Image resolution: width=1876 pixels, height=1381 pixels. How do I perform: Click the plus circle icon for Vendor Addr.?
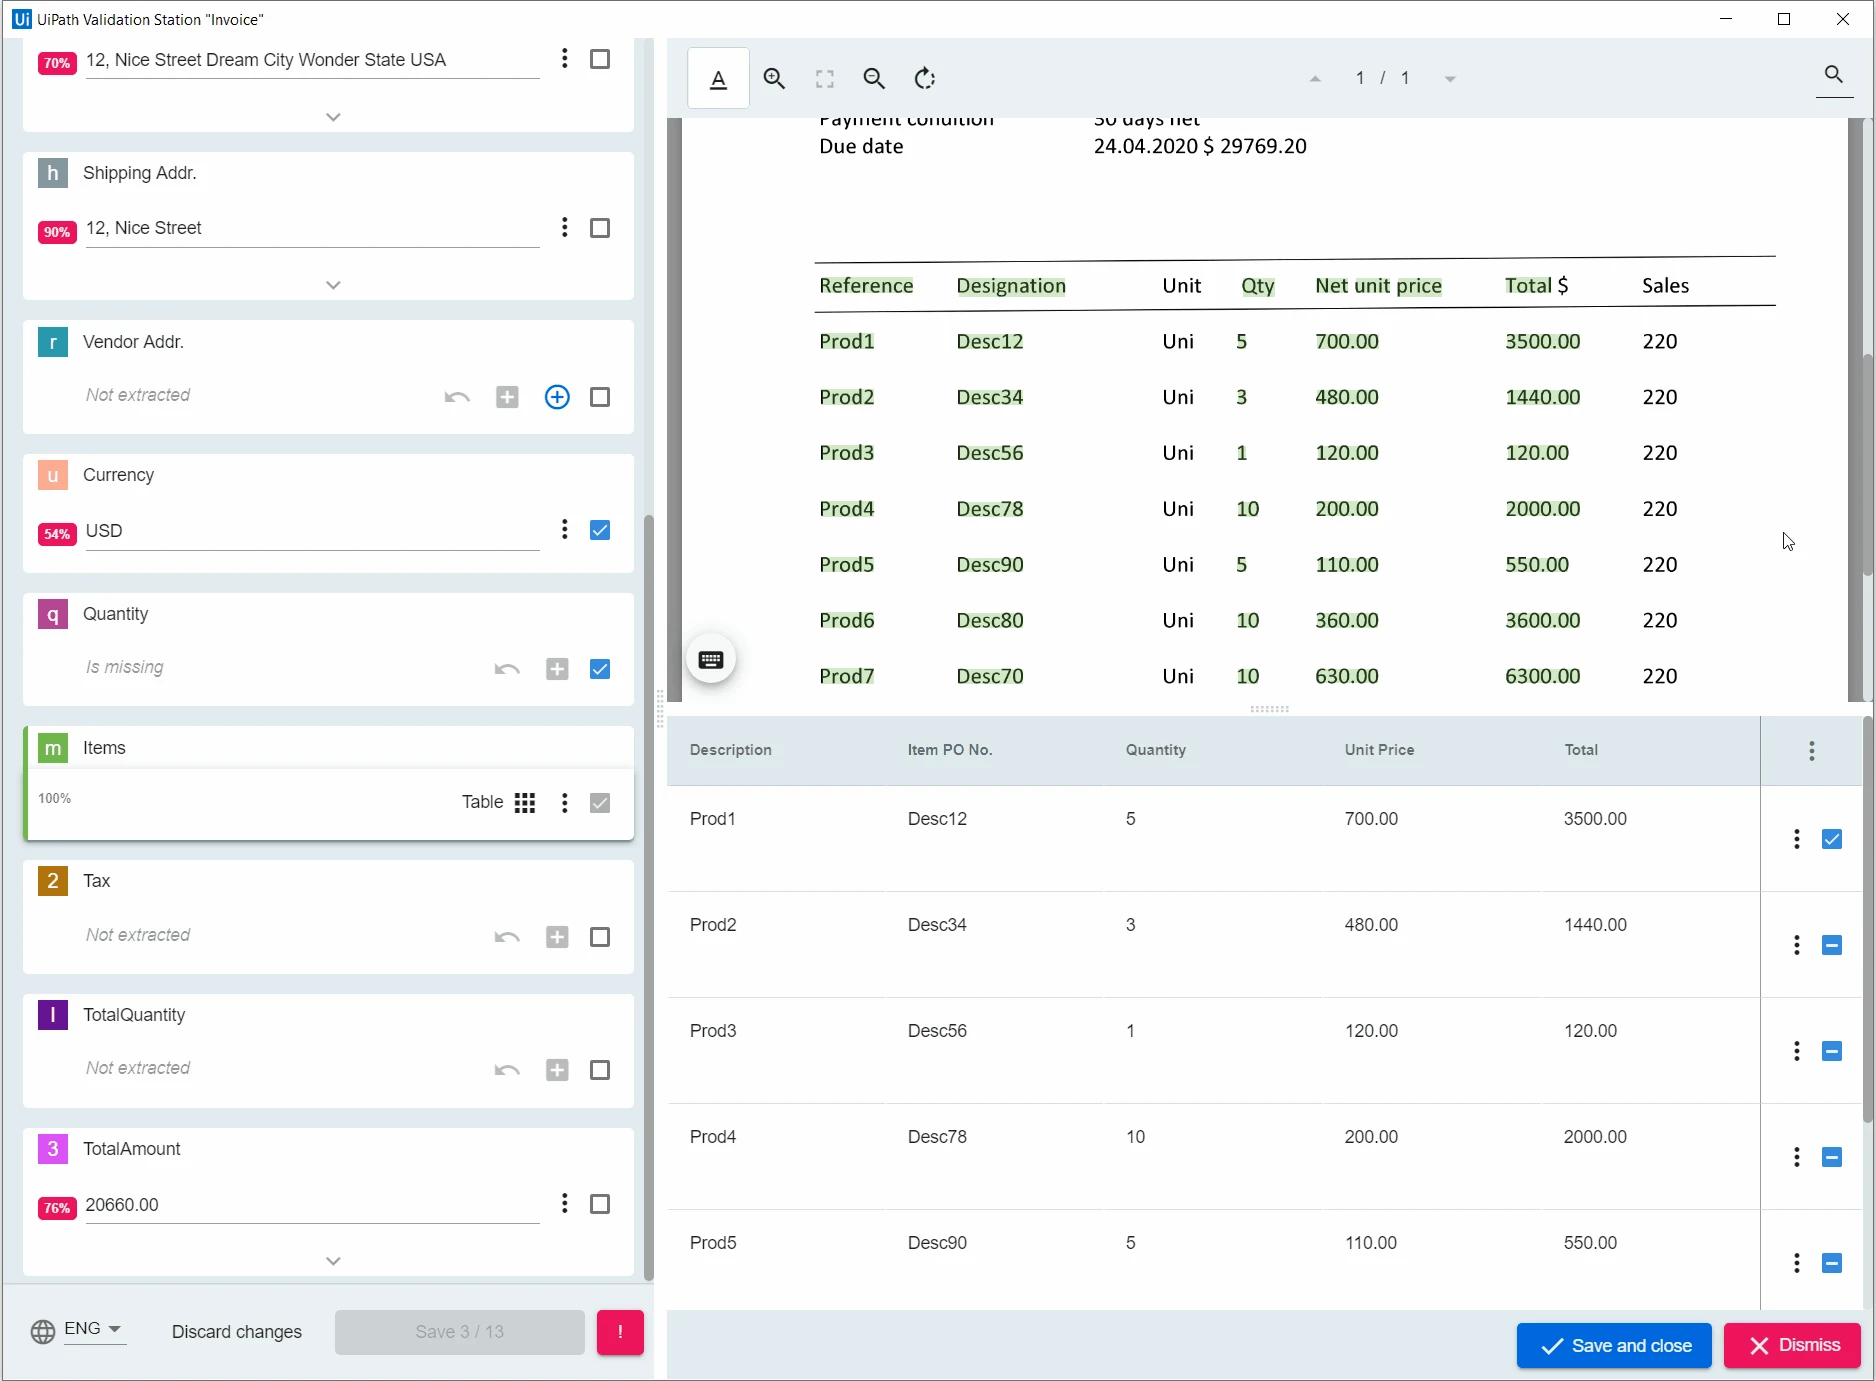coord(557,397)
